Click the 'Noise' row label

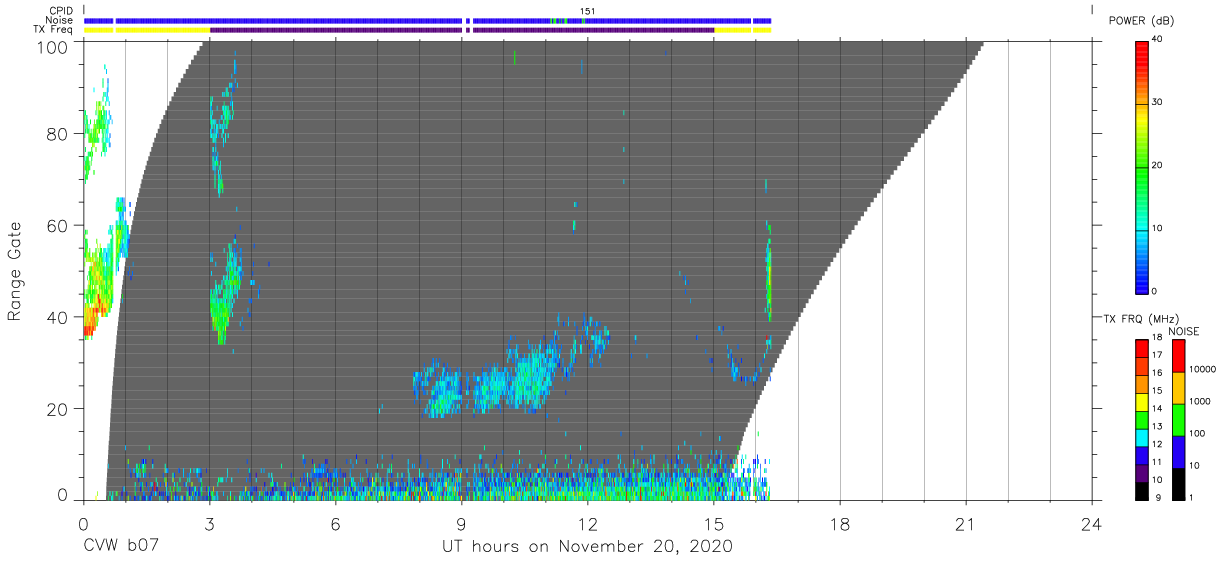[59, 20]
